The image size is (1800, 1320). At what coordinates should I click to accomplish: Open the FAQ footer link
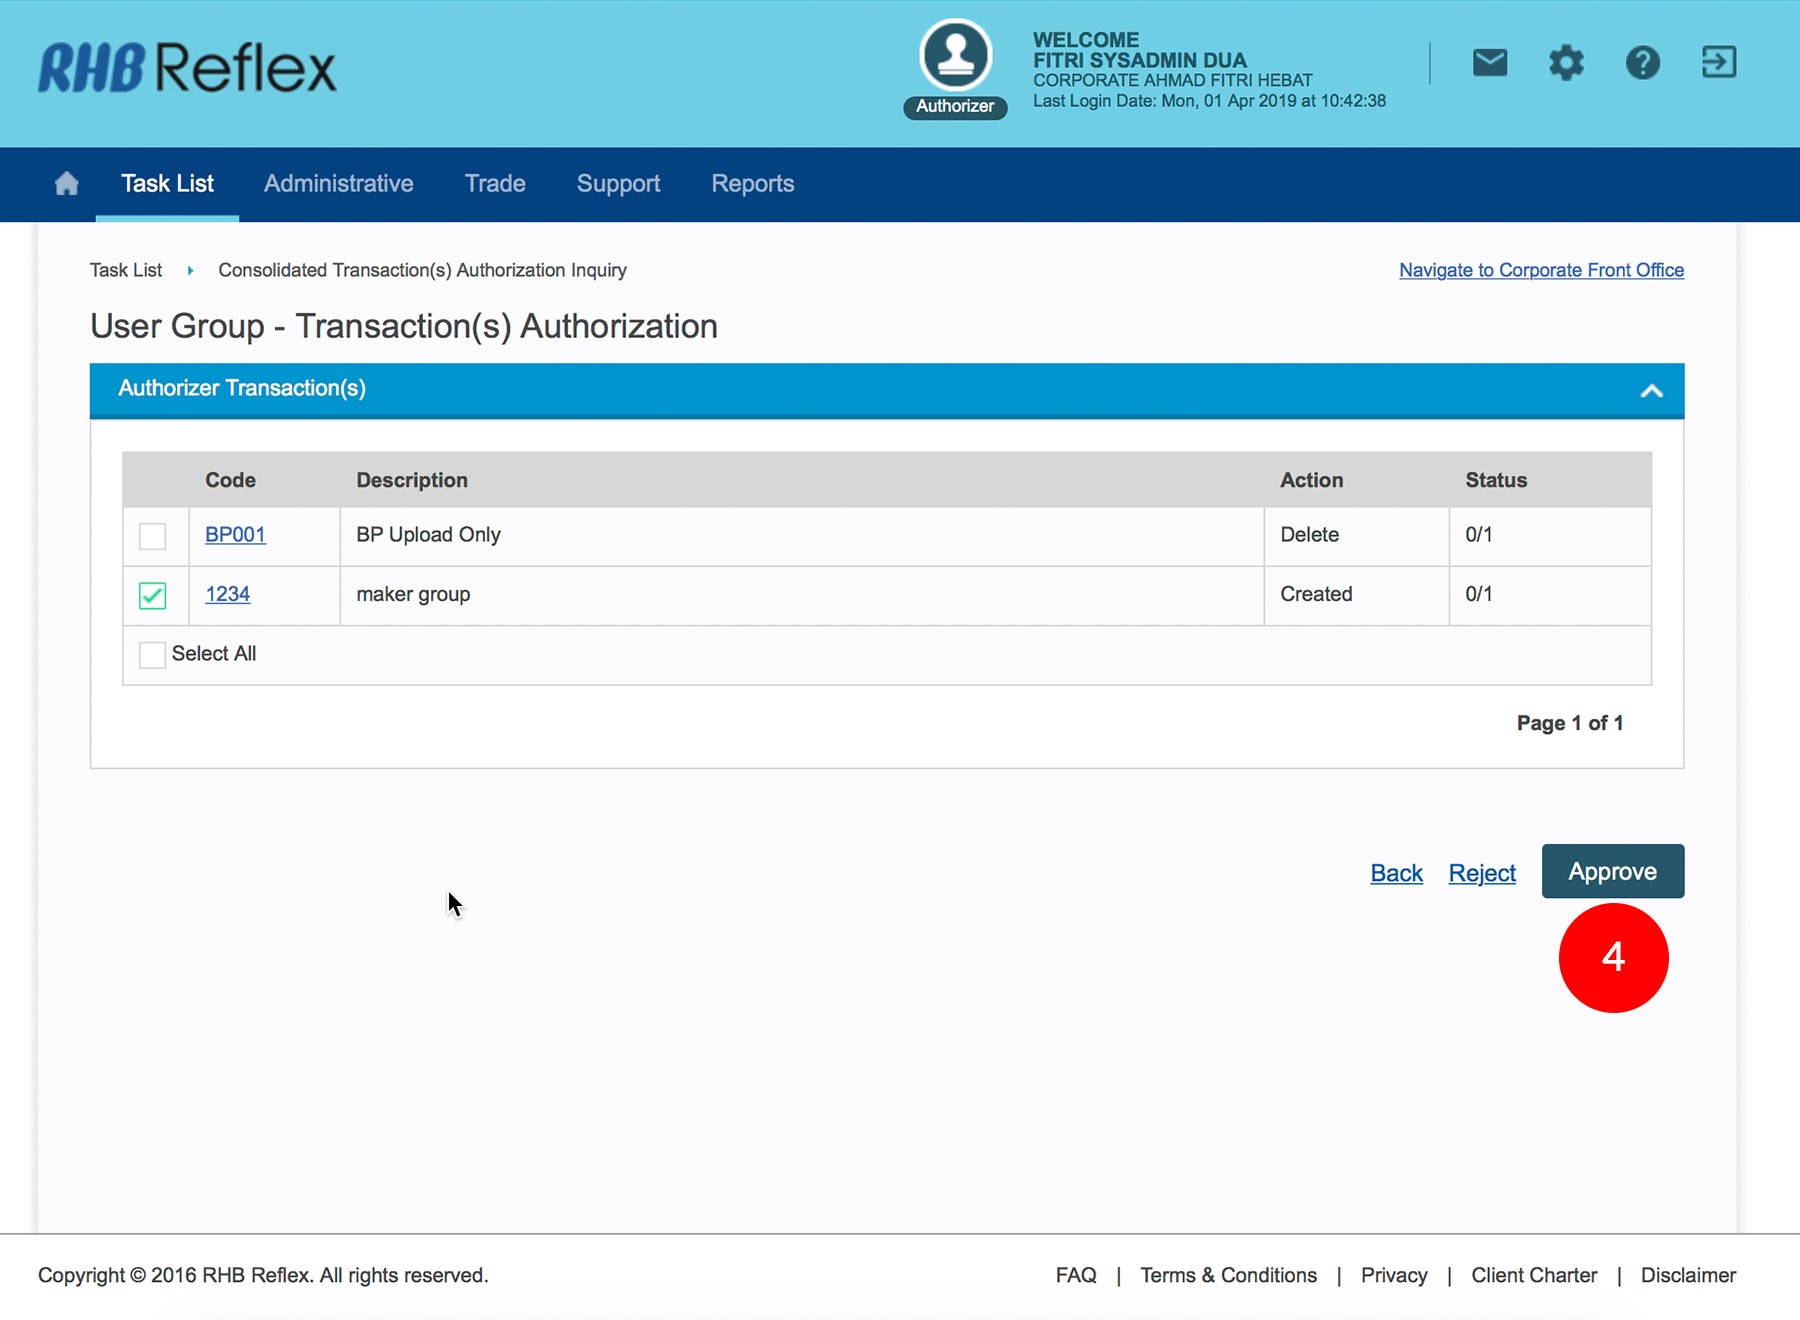coord(1075,1275)
